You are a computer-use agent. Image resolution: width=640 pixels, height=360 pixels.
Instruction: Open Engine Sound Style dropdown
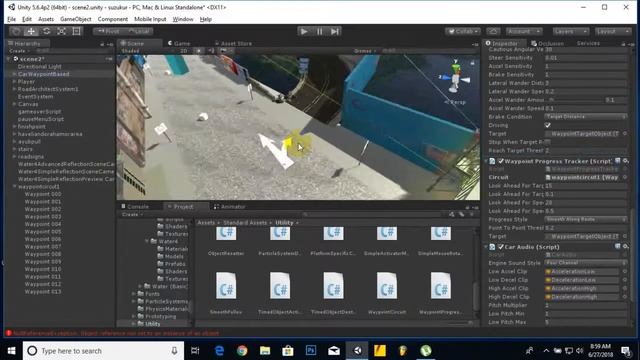(586, 263)
